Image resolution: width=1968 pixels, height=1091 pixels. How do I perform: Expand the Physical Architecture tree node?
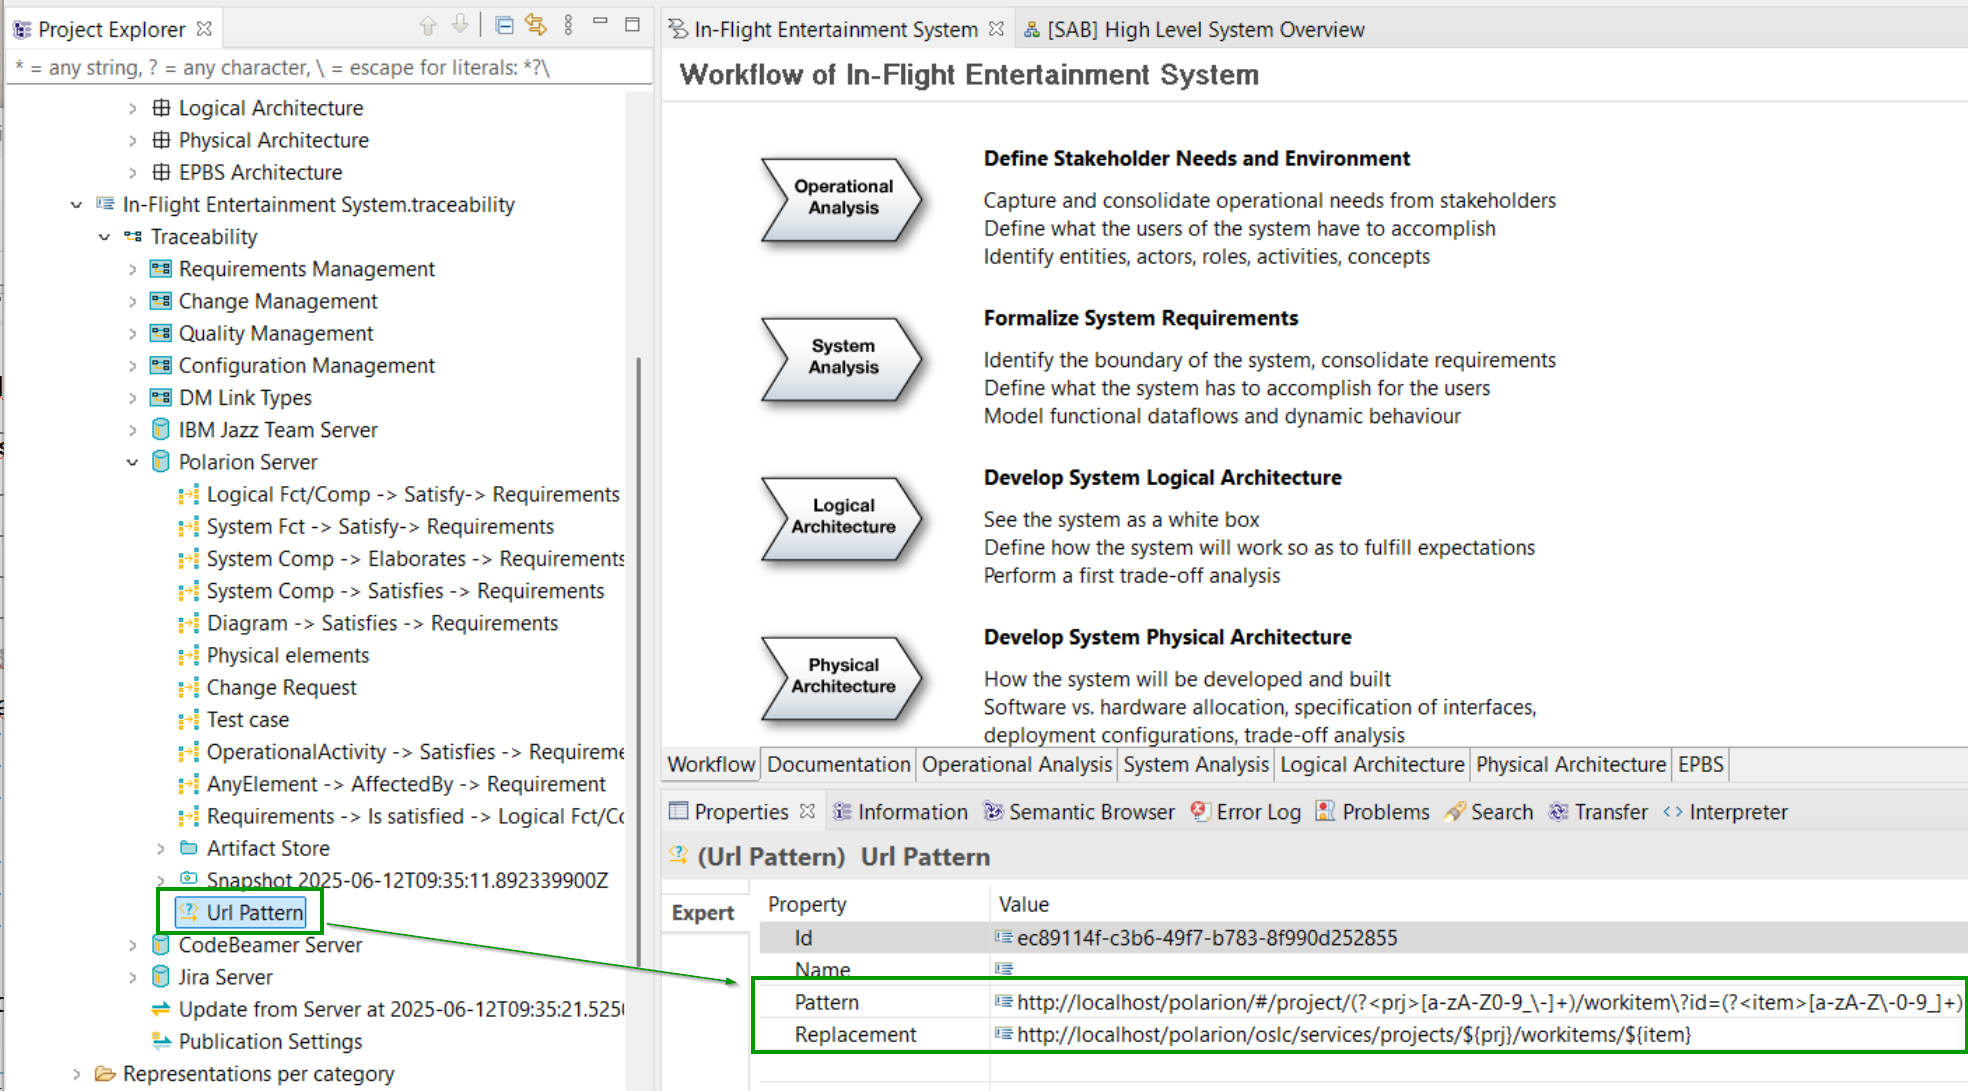132,140
